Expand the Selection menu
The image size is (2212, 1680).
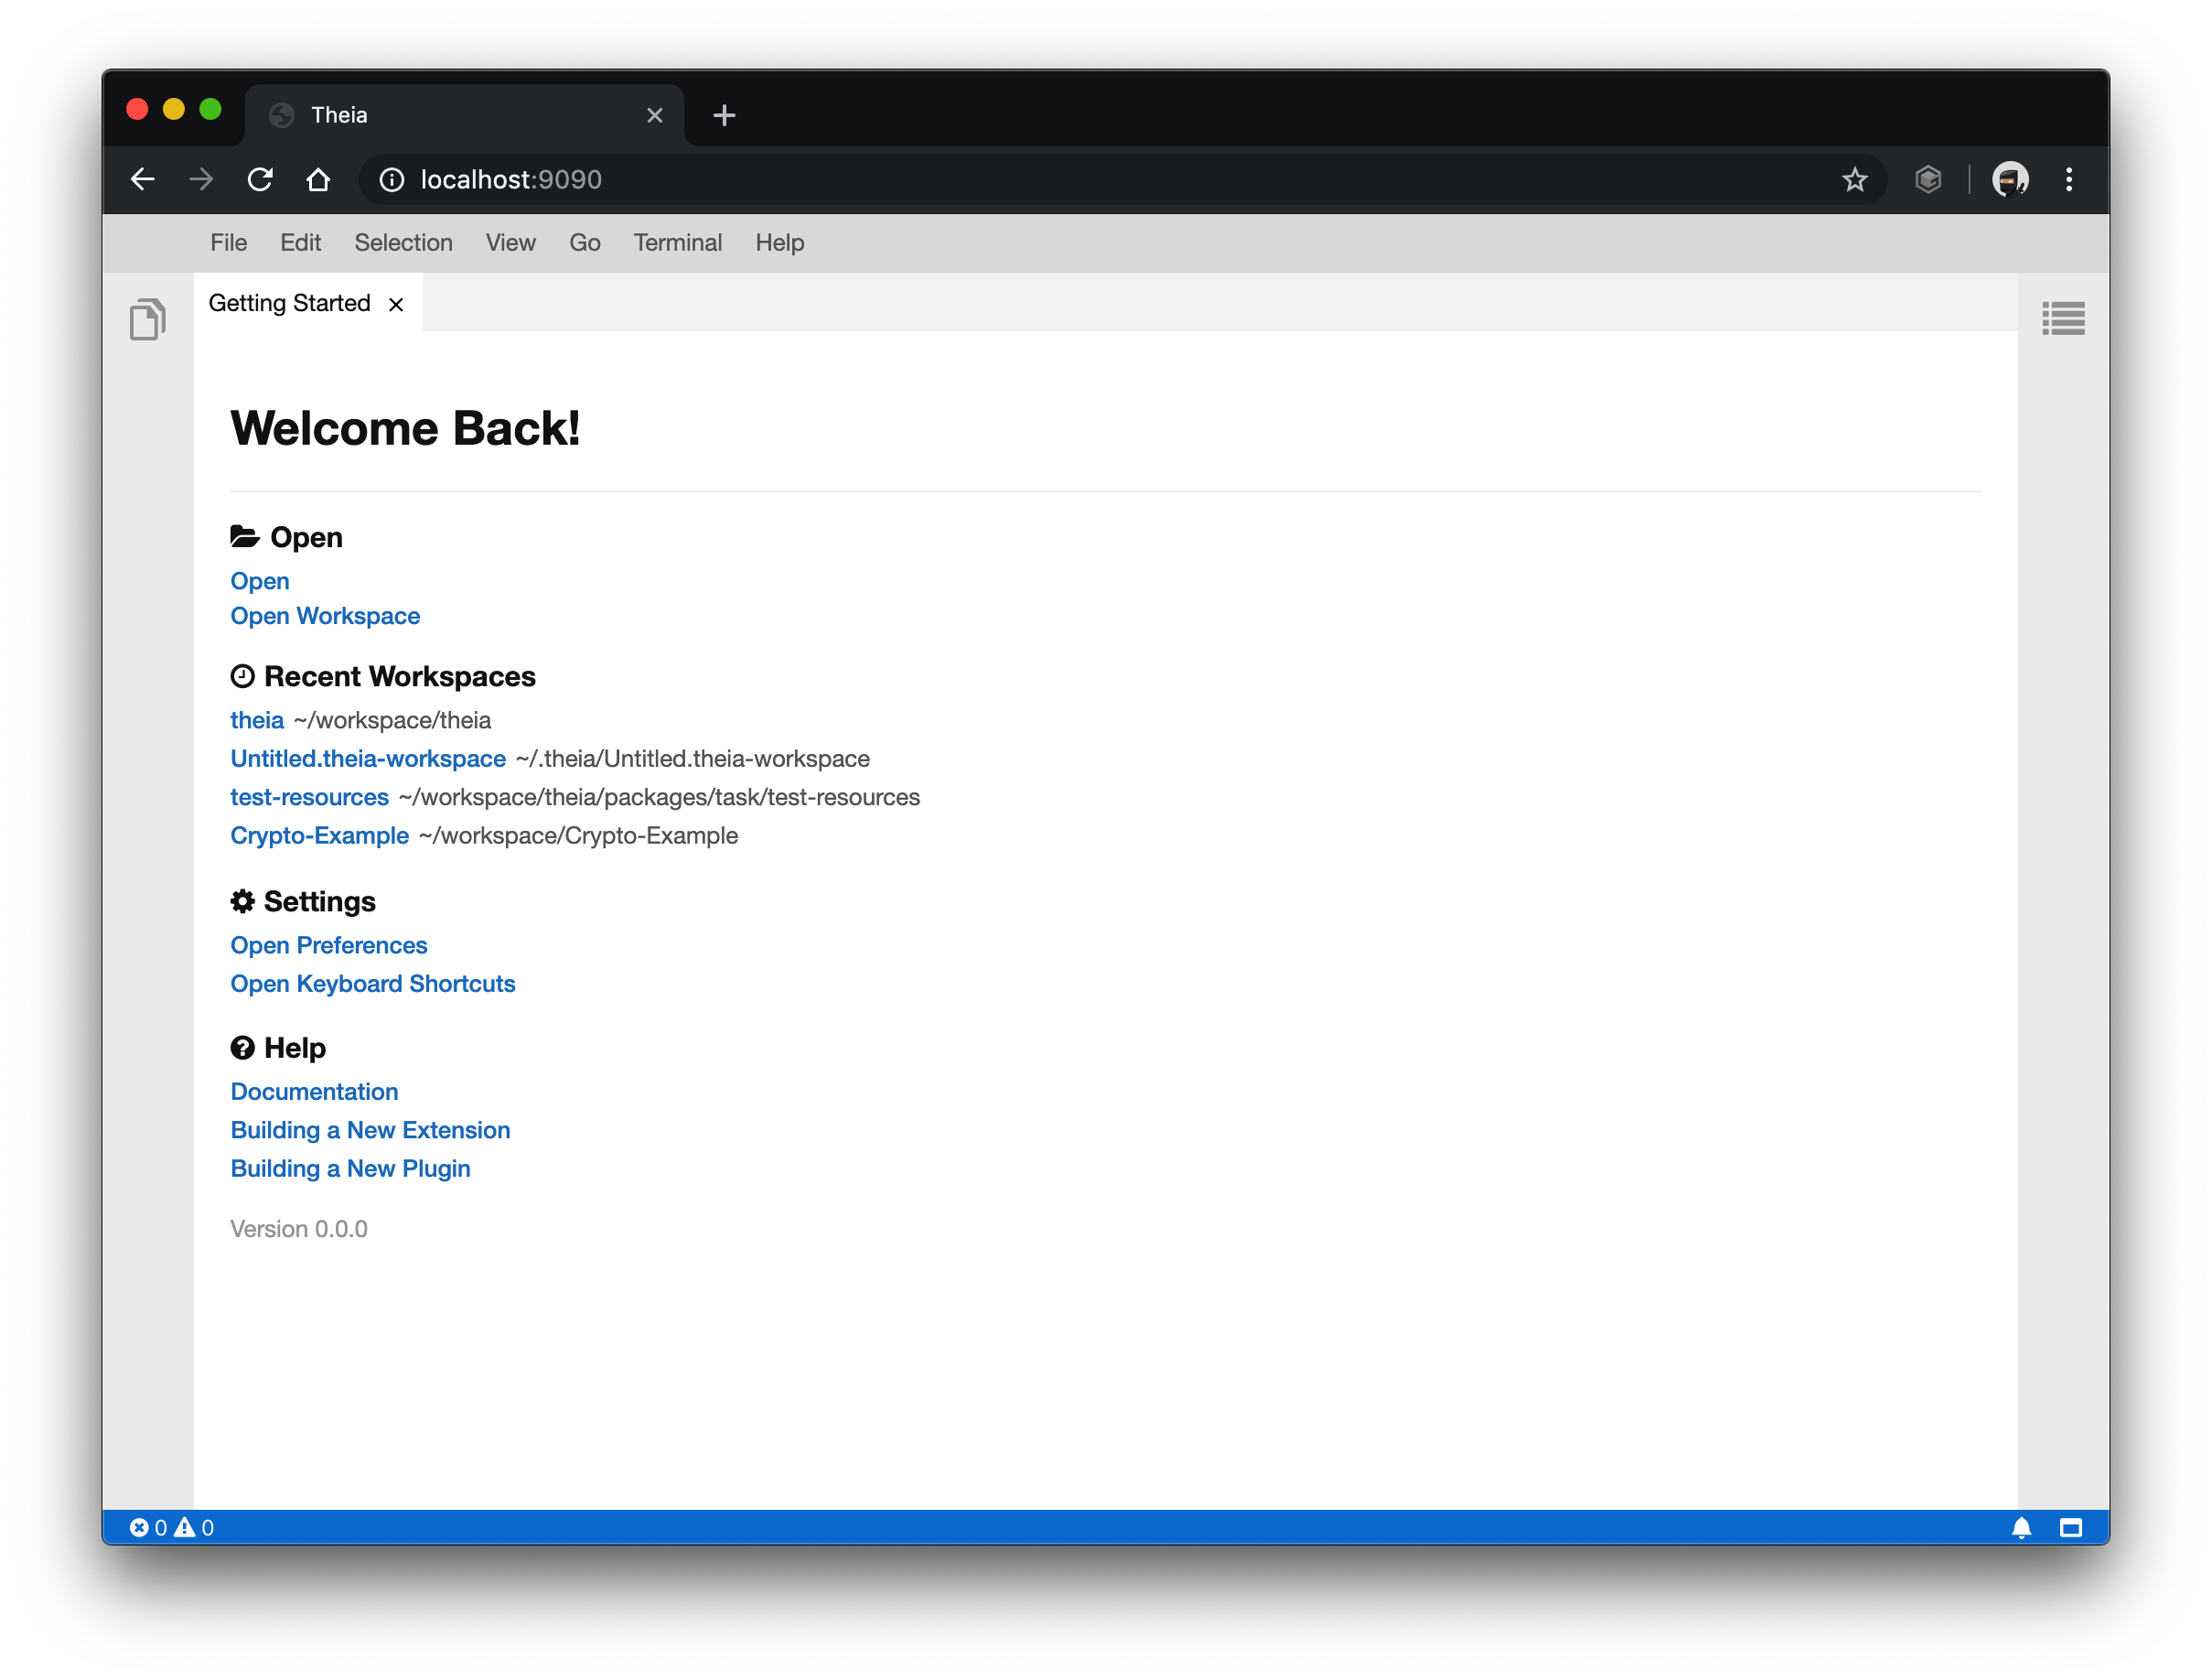click(403, 243)
